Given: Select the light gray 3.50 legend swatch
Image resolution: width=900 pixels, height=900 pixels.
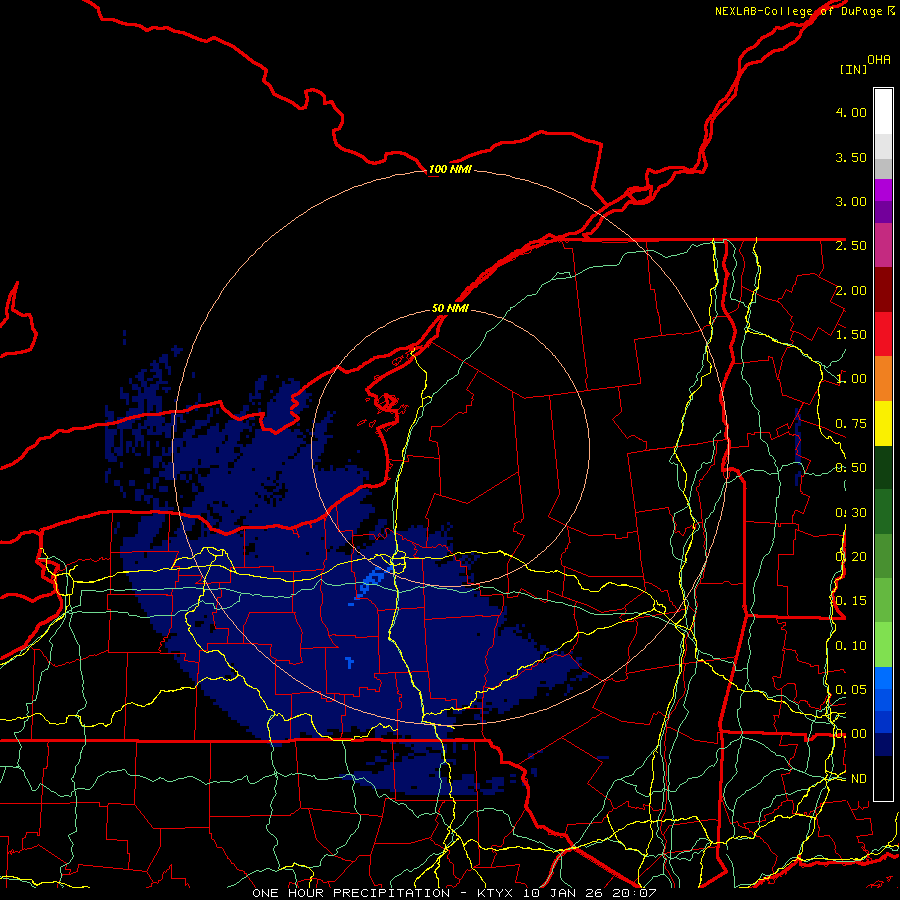Looking at the screenshot, I should pyautogui.click(x=883, y=146).
